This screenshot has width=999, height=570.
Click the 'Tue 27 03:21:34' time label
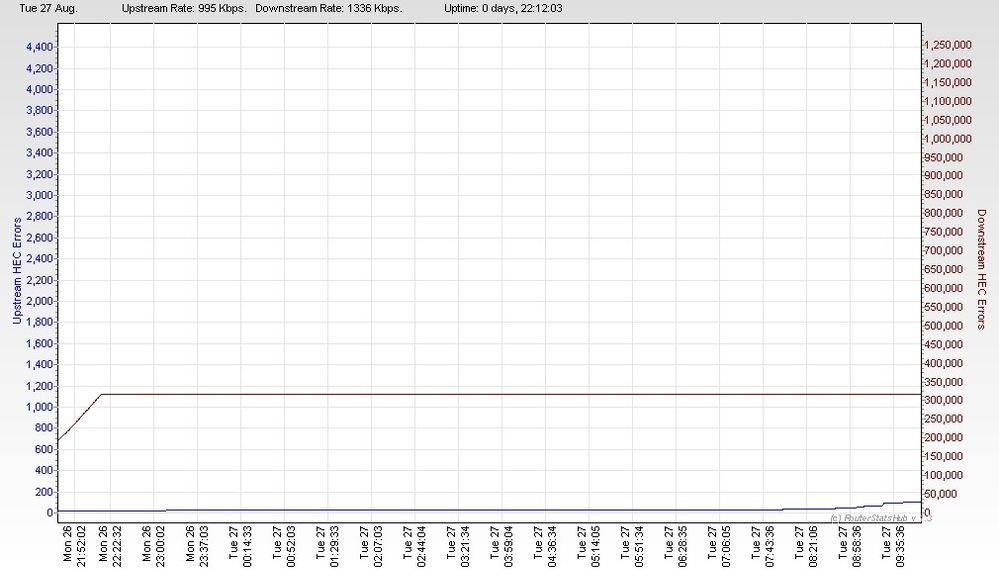tap(457, 546)
